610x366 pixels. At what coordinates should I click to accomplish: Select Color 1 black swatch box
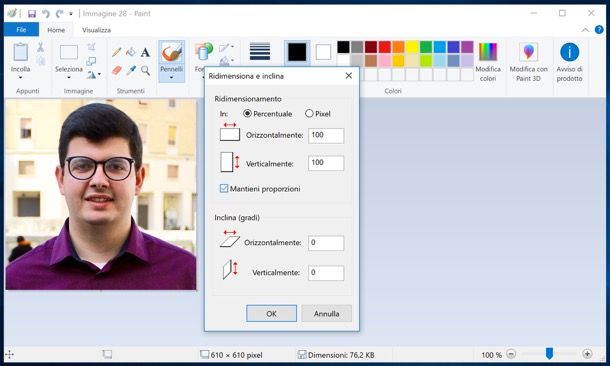(297, 52)
